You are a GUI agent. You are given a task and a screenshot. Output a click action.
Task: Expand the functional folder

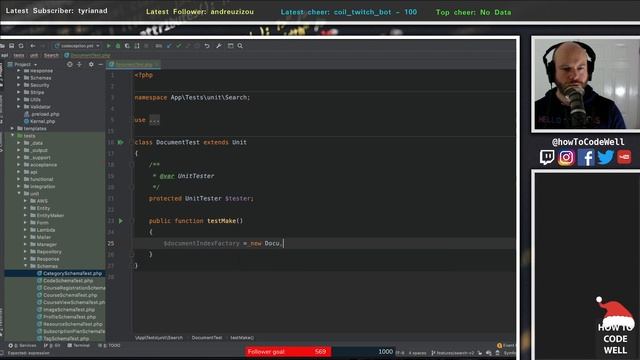tap(19, 179)
